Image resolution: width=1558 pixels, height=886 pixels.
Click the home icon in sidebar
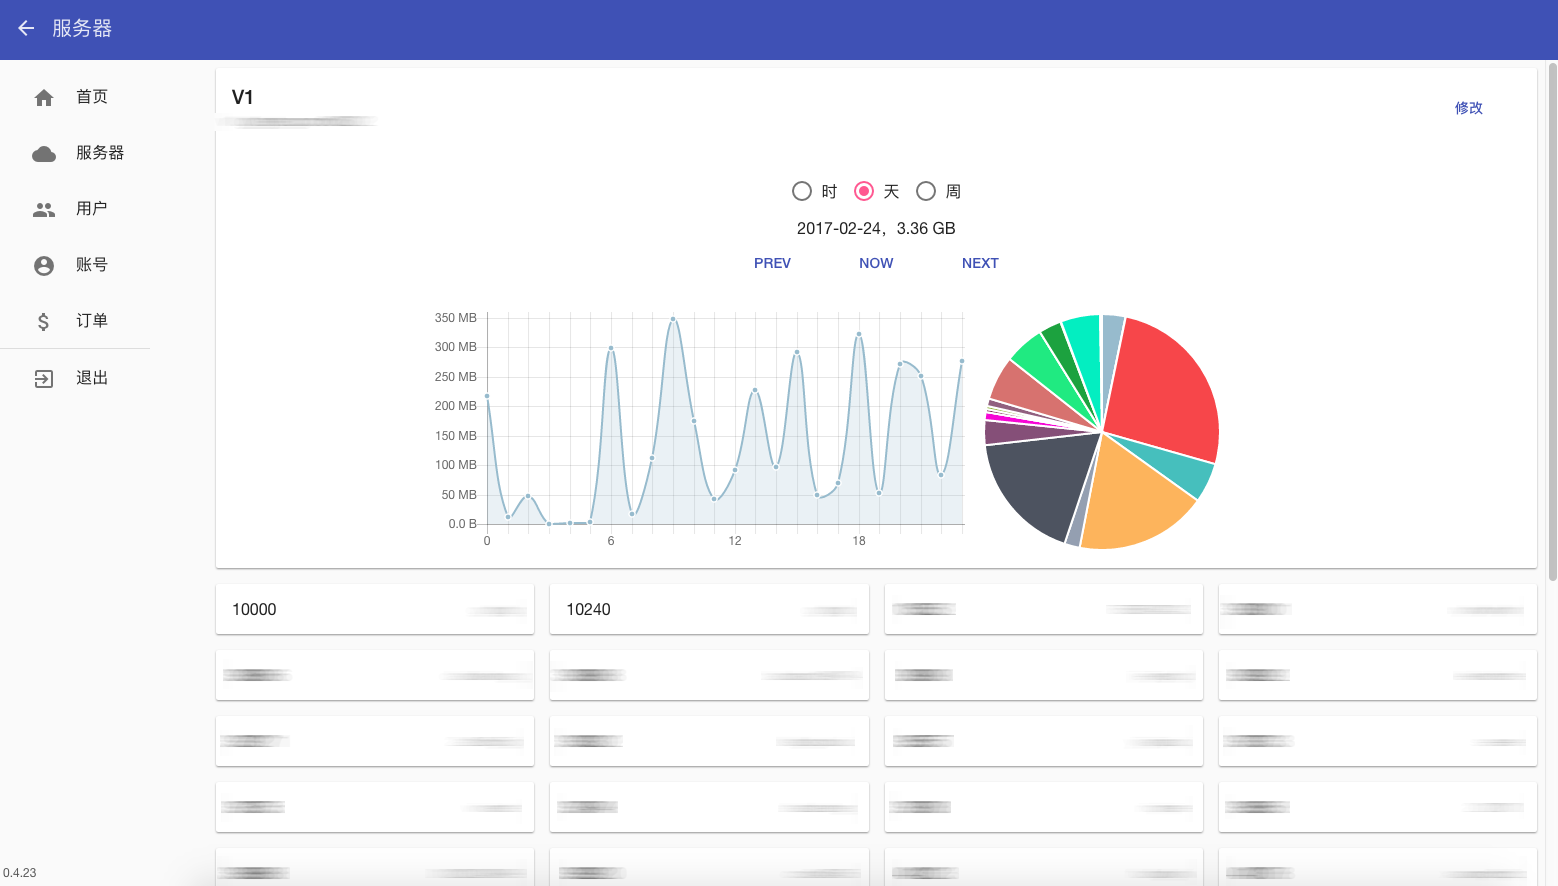[x=44, y=97]
